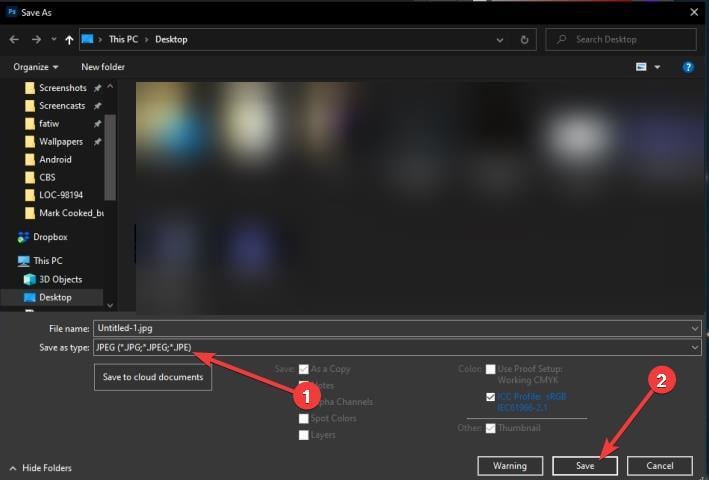Select This PC in the navigation pane
Image resolution: width=709 pixels, height=480 pixels.
pos(47,261)
